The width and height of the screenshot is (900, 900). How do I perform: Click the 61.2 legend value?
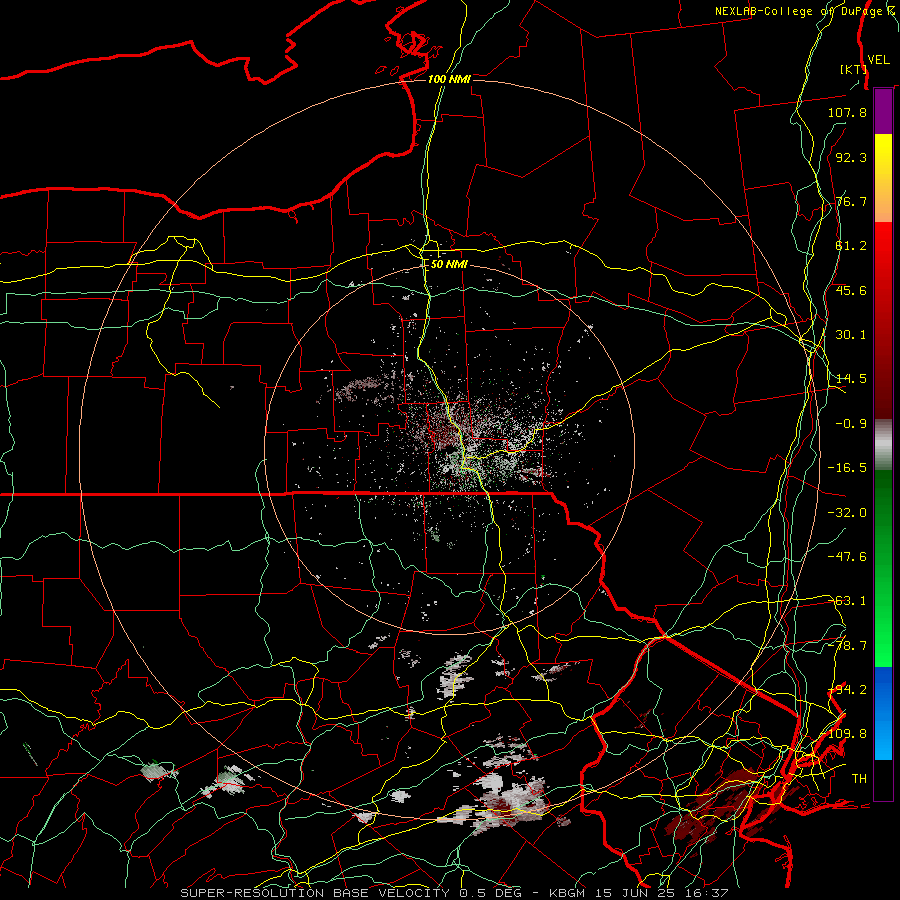click(851, 246)
